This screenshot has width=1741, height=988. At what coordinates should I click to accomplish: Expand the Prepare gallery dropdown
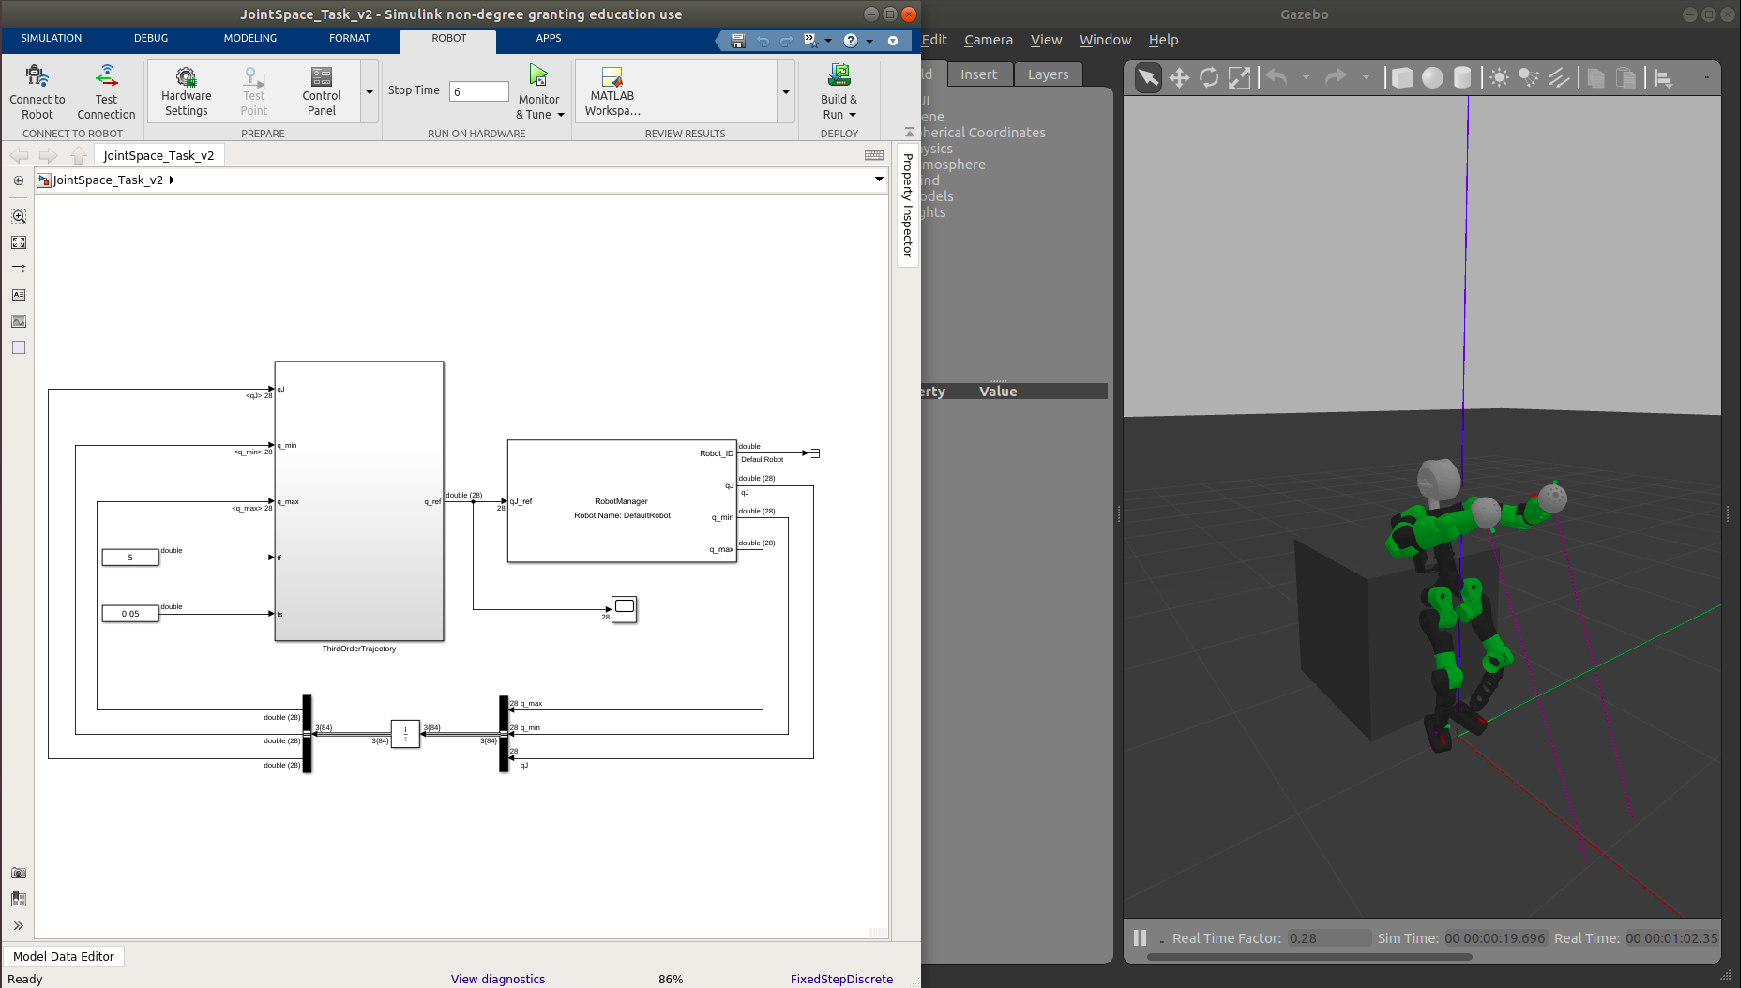click(x=369, y=91)
